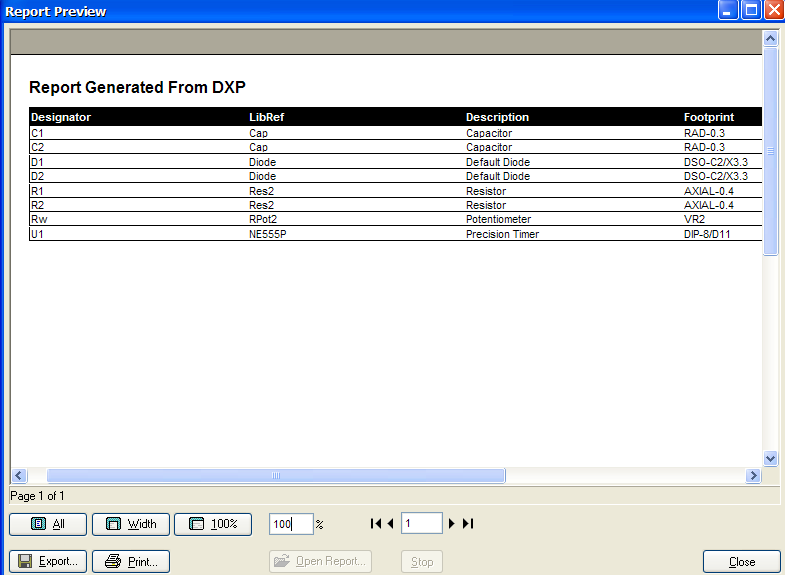Screen dimensions: 785x575
Task: Click the All pages view button
Action: click(48, 524)
